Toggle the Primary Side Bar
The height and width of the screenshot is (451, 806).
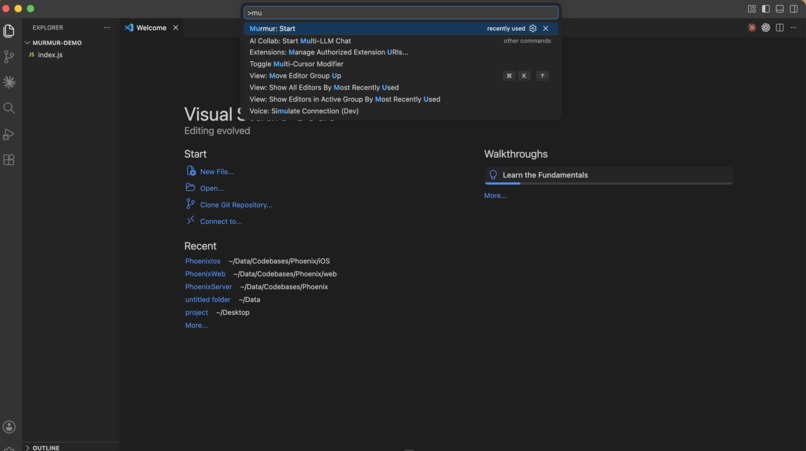coord(766,9)
